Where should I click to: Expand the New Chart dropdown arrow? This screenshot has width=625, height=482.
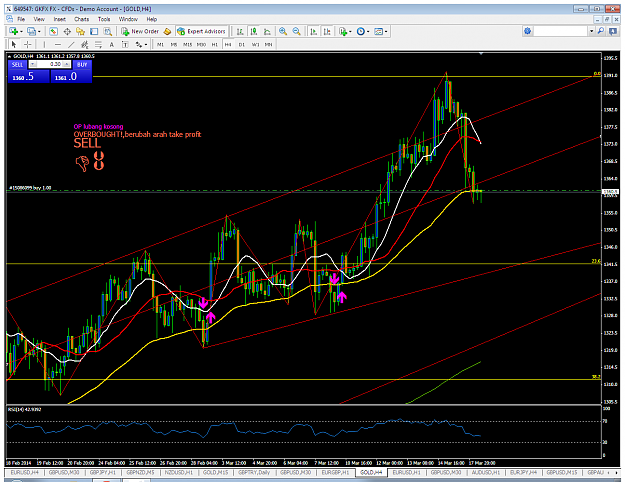point(21,31)
